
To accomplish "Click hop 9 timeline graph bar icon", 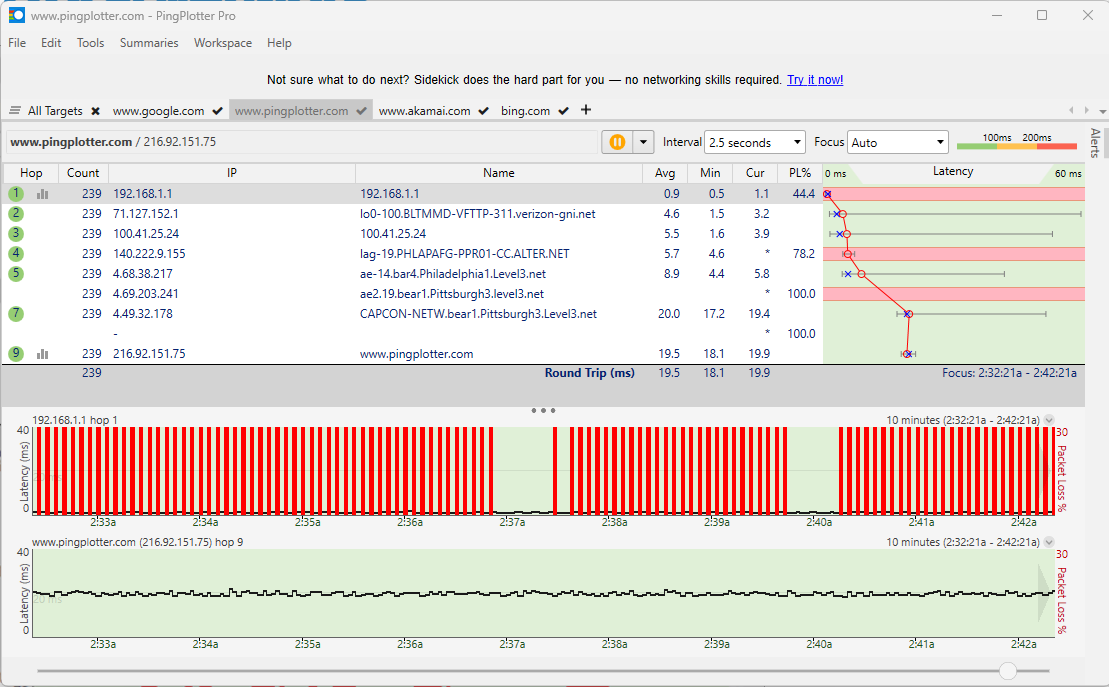I will (43, 354).
